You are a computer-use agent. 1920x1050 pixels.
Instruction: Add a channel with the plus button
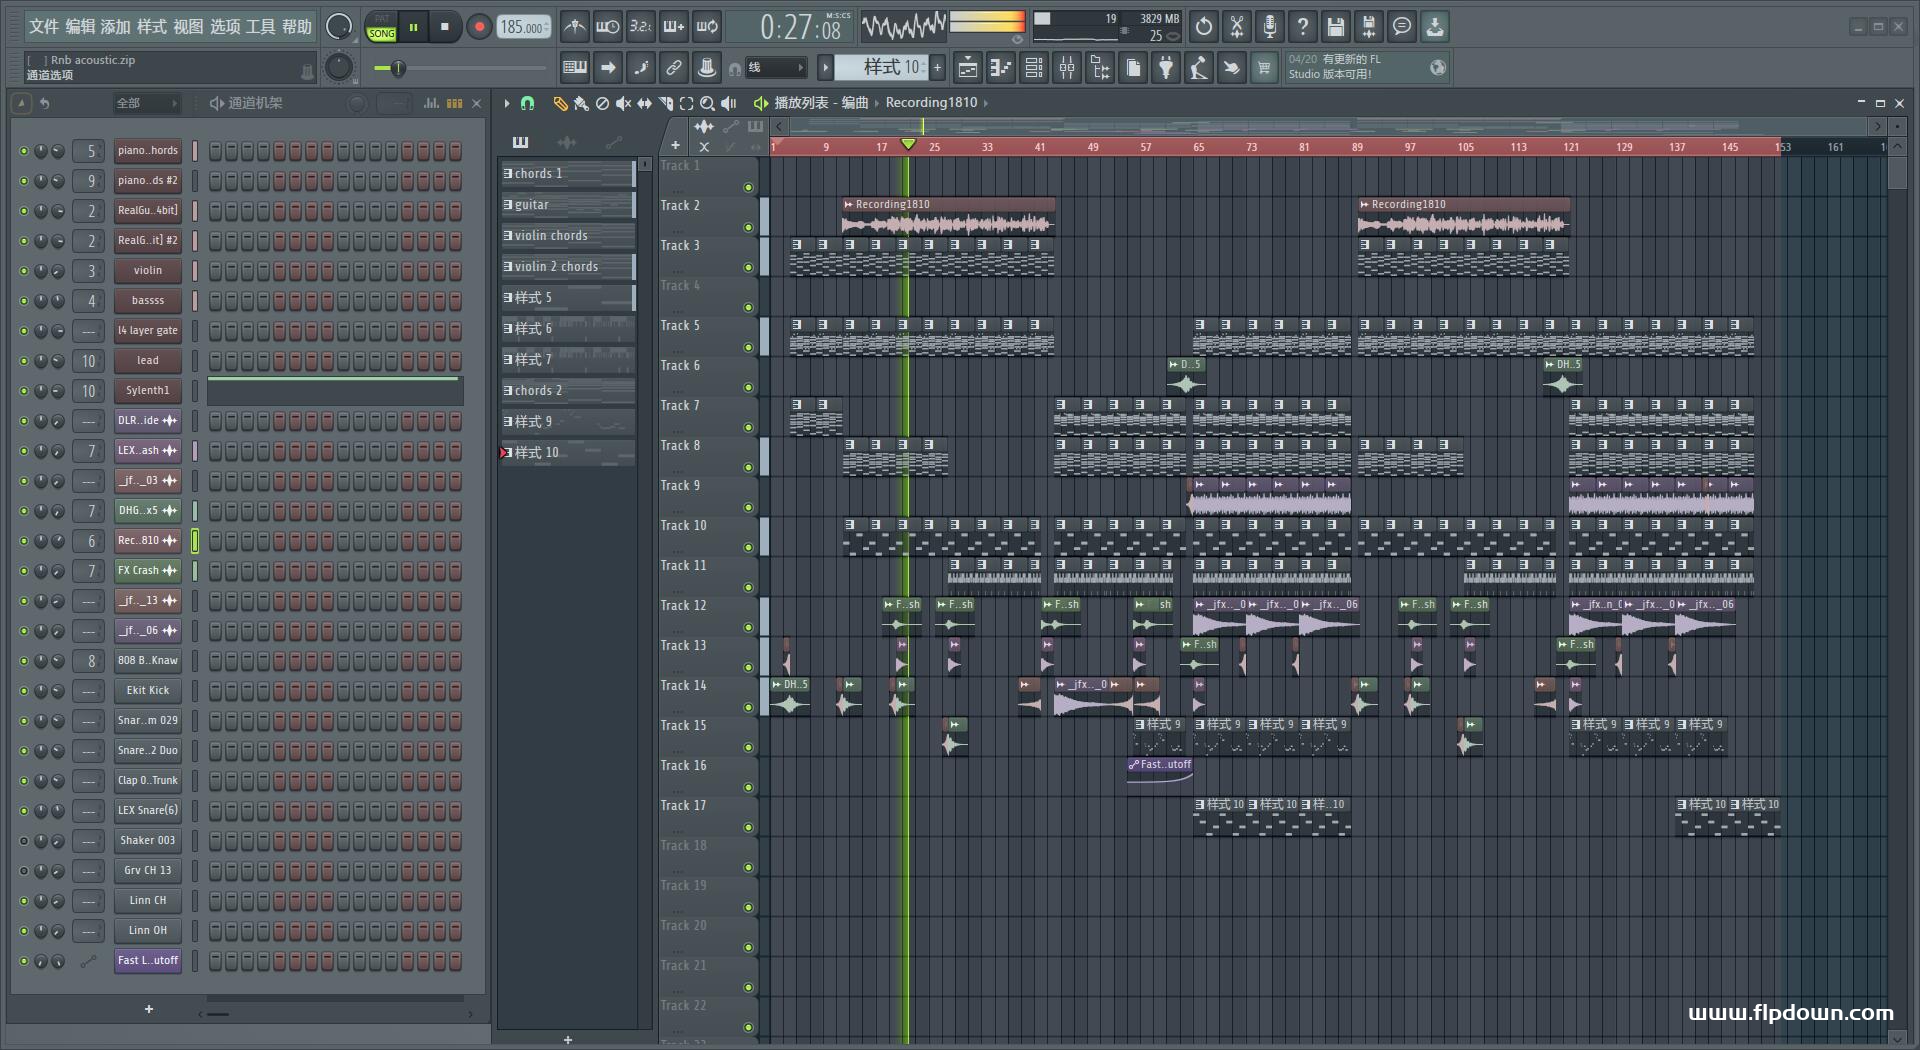[x=149, y=1010]
